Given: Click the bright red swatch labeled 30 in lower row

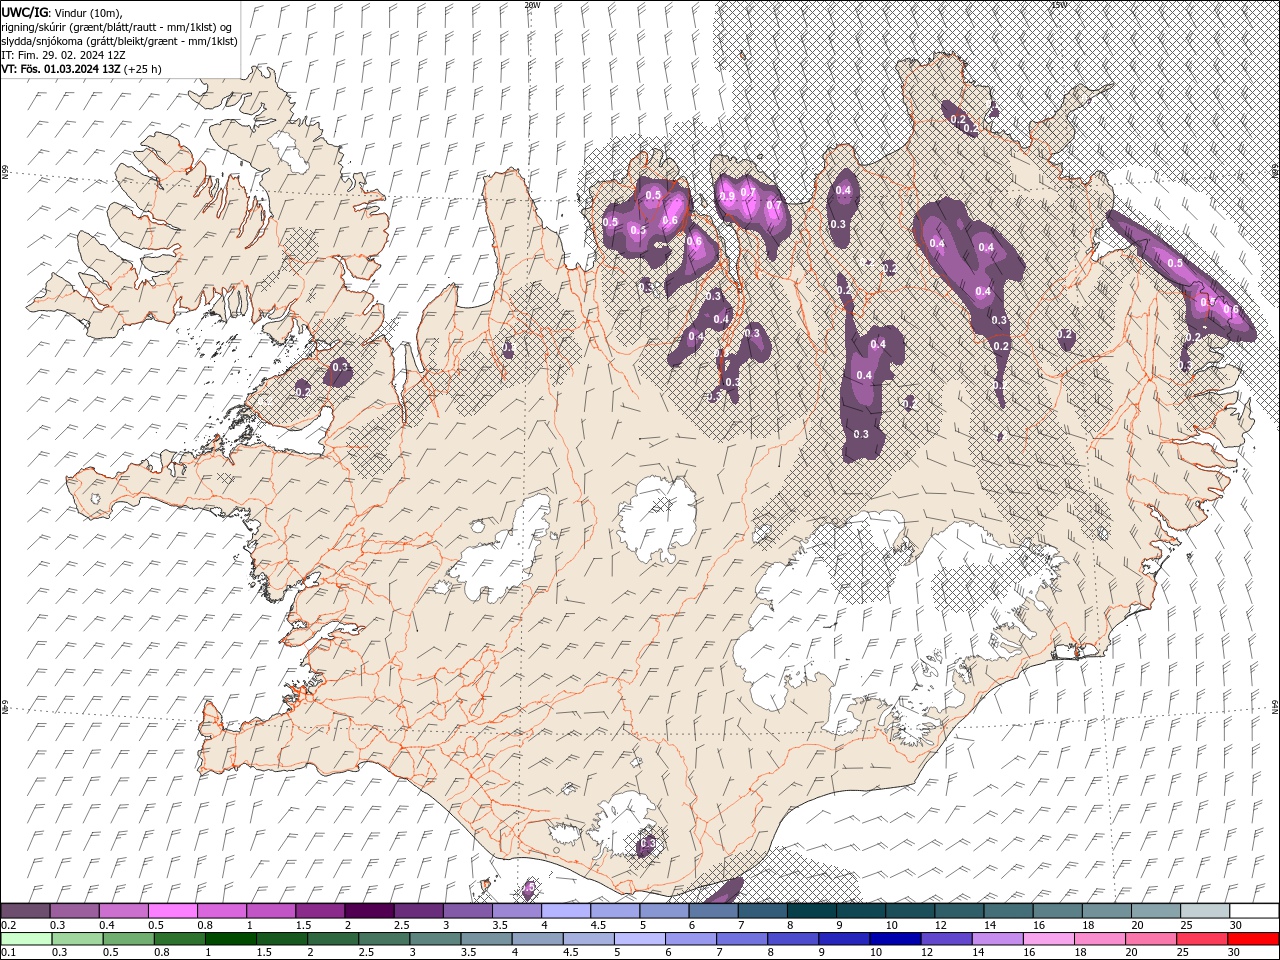Looking at the screenshot, I should coord(1255,939).
